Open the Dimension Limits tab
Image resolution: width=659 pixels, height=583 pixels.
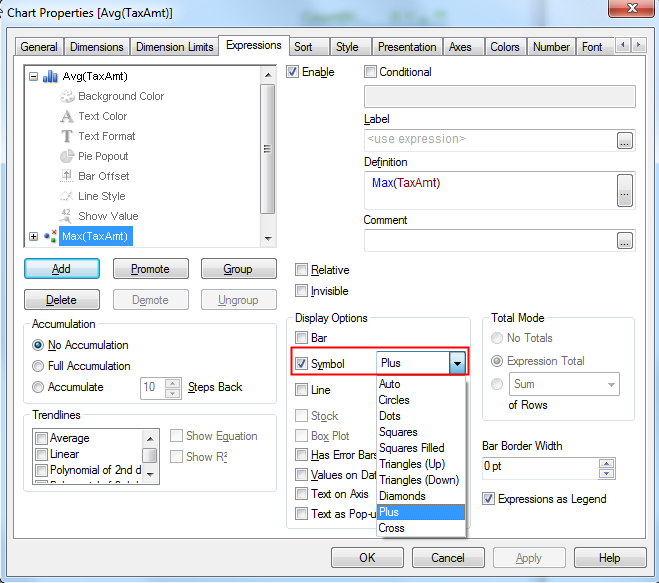[174, 47]
